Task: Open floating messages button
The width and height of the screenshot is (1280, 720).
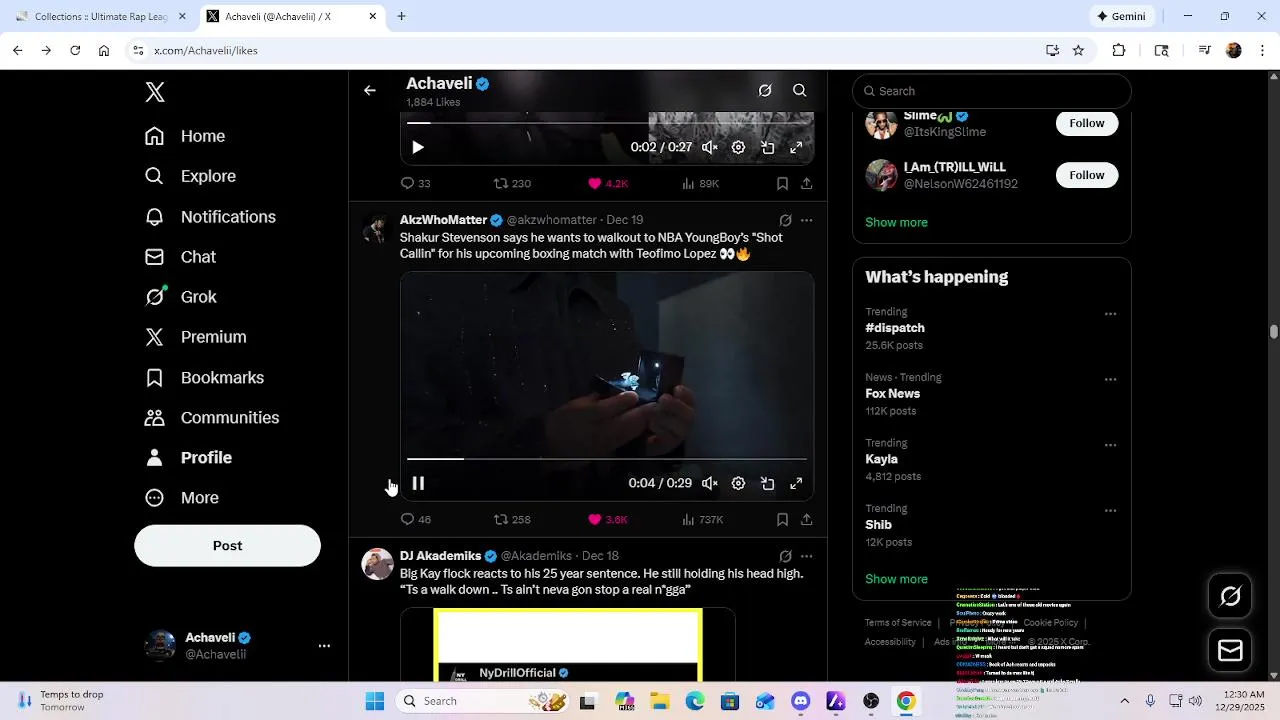Action: 1231,651
